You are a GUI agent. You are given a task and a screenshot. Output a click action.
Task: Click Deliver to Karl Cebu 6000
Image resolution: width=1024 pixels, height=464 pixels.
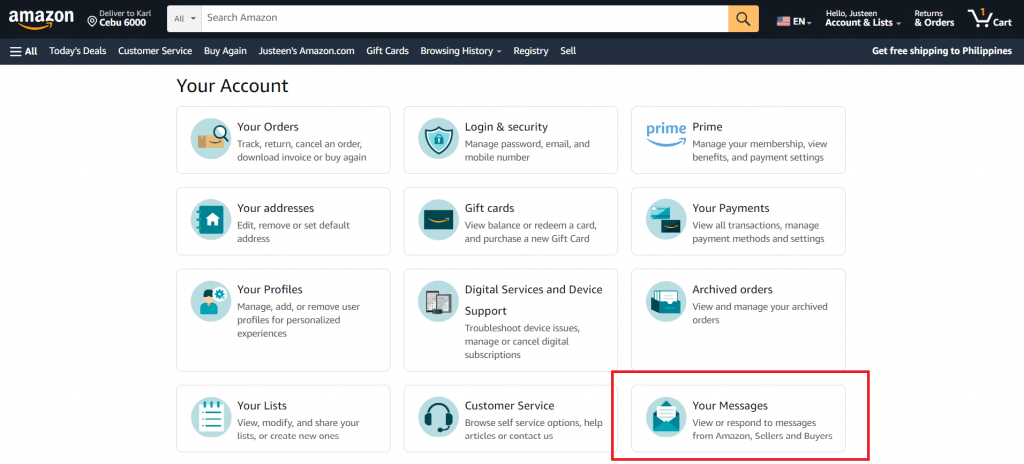(x=120, y=18)
